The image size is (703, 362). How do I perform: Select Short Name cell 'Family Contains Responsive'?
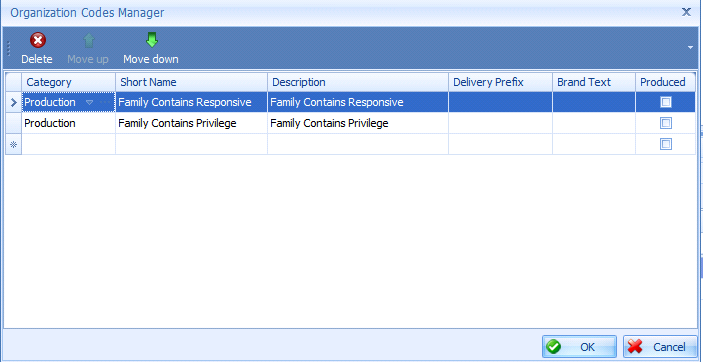pos(192,102)
